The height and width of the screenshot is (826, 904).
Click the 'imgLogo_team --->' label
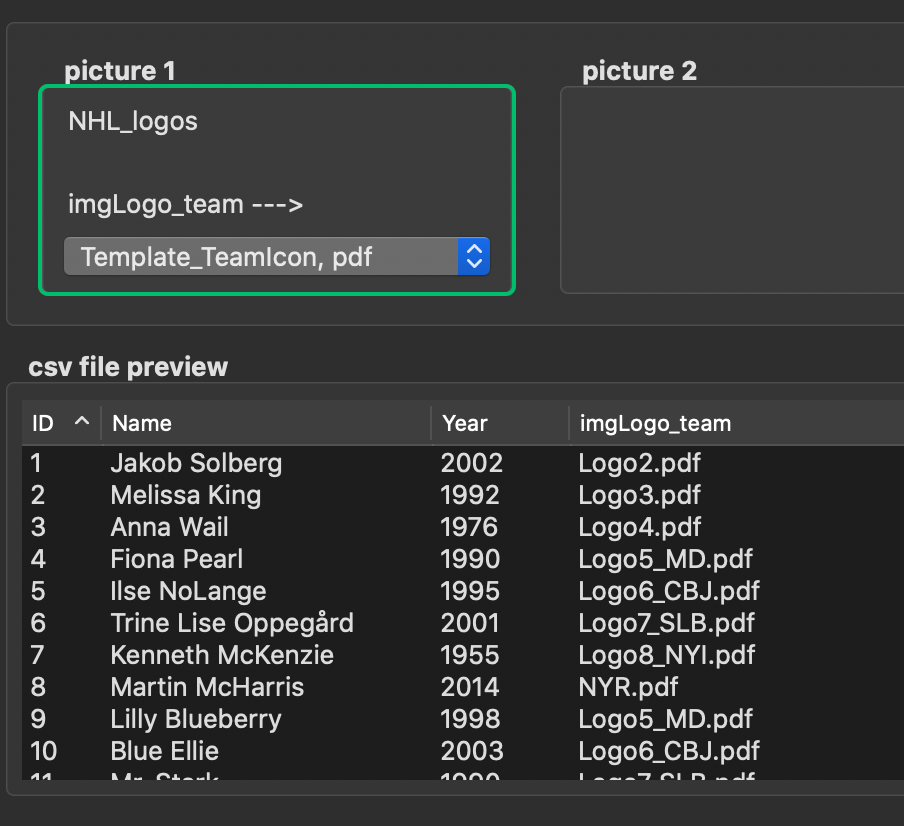coord(185,205)
